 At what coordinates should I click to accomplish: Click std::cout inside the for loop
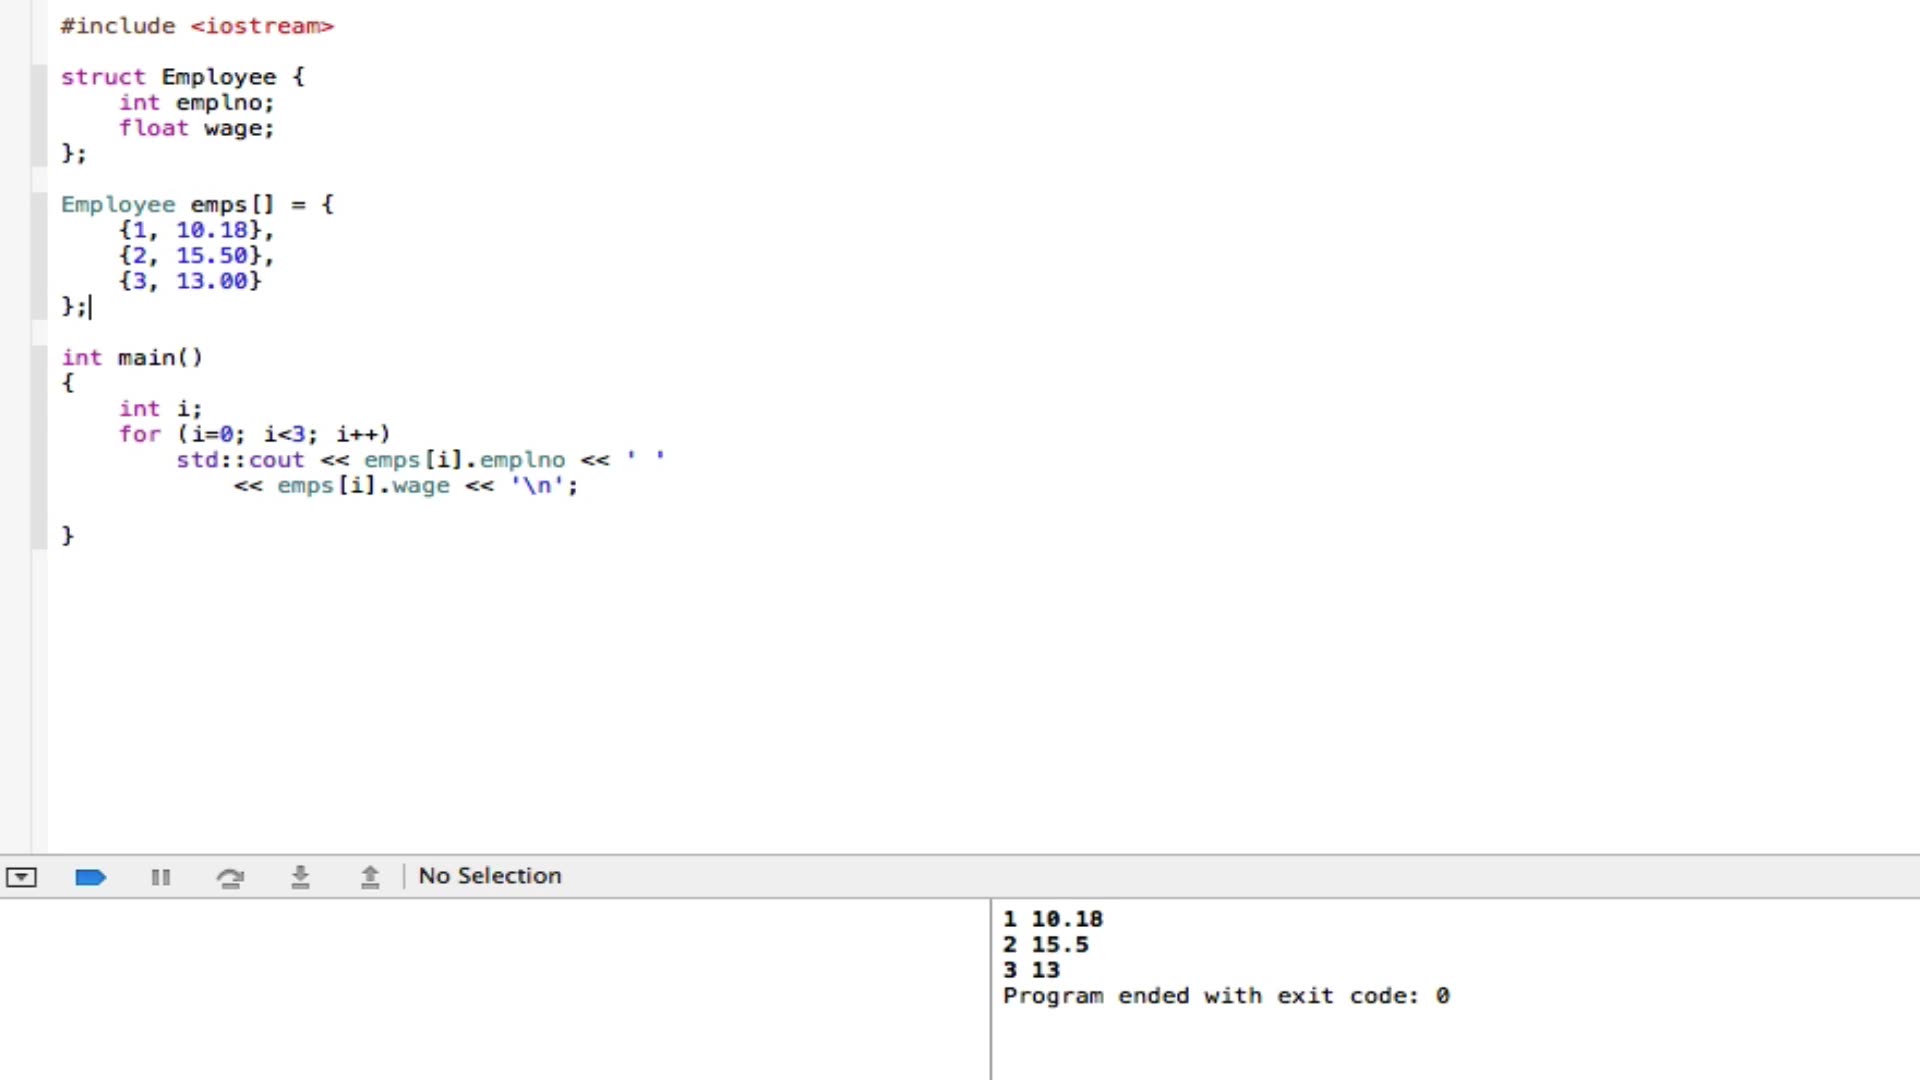click(x=240, y=460)
